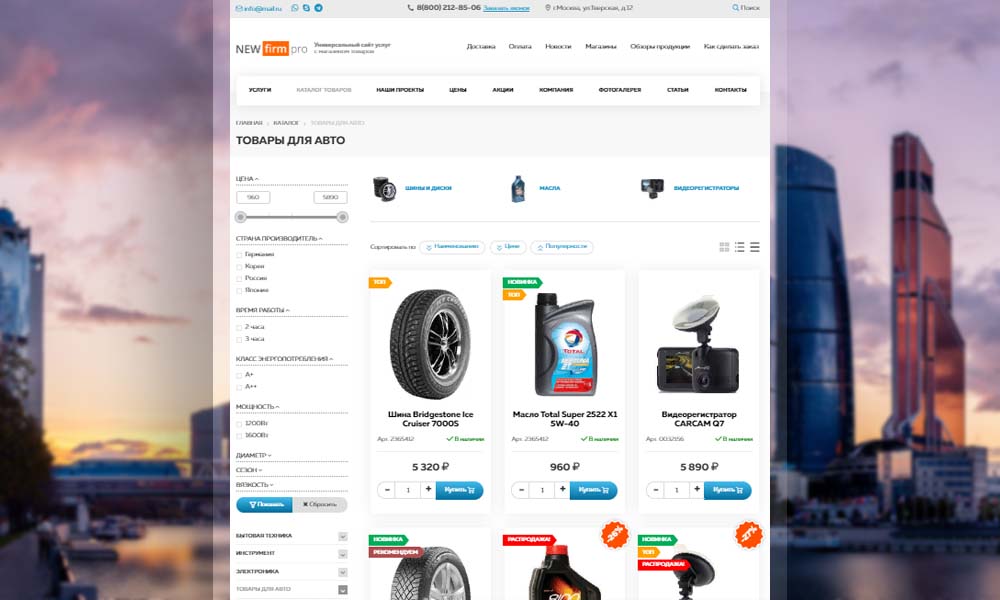Expand Бытовая техника sidebar category arrow

point(342,536)
